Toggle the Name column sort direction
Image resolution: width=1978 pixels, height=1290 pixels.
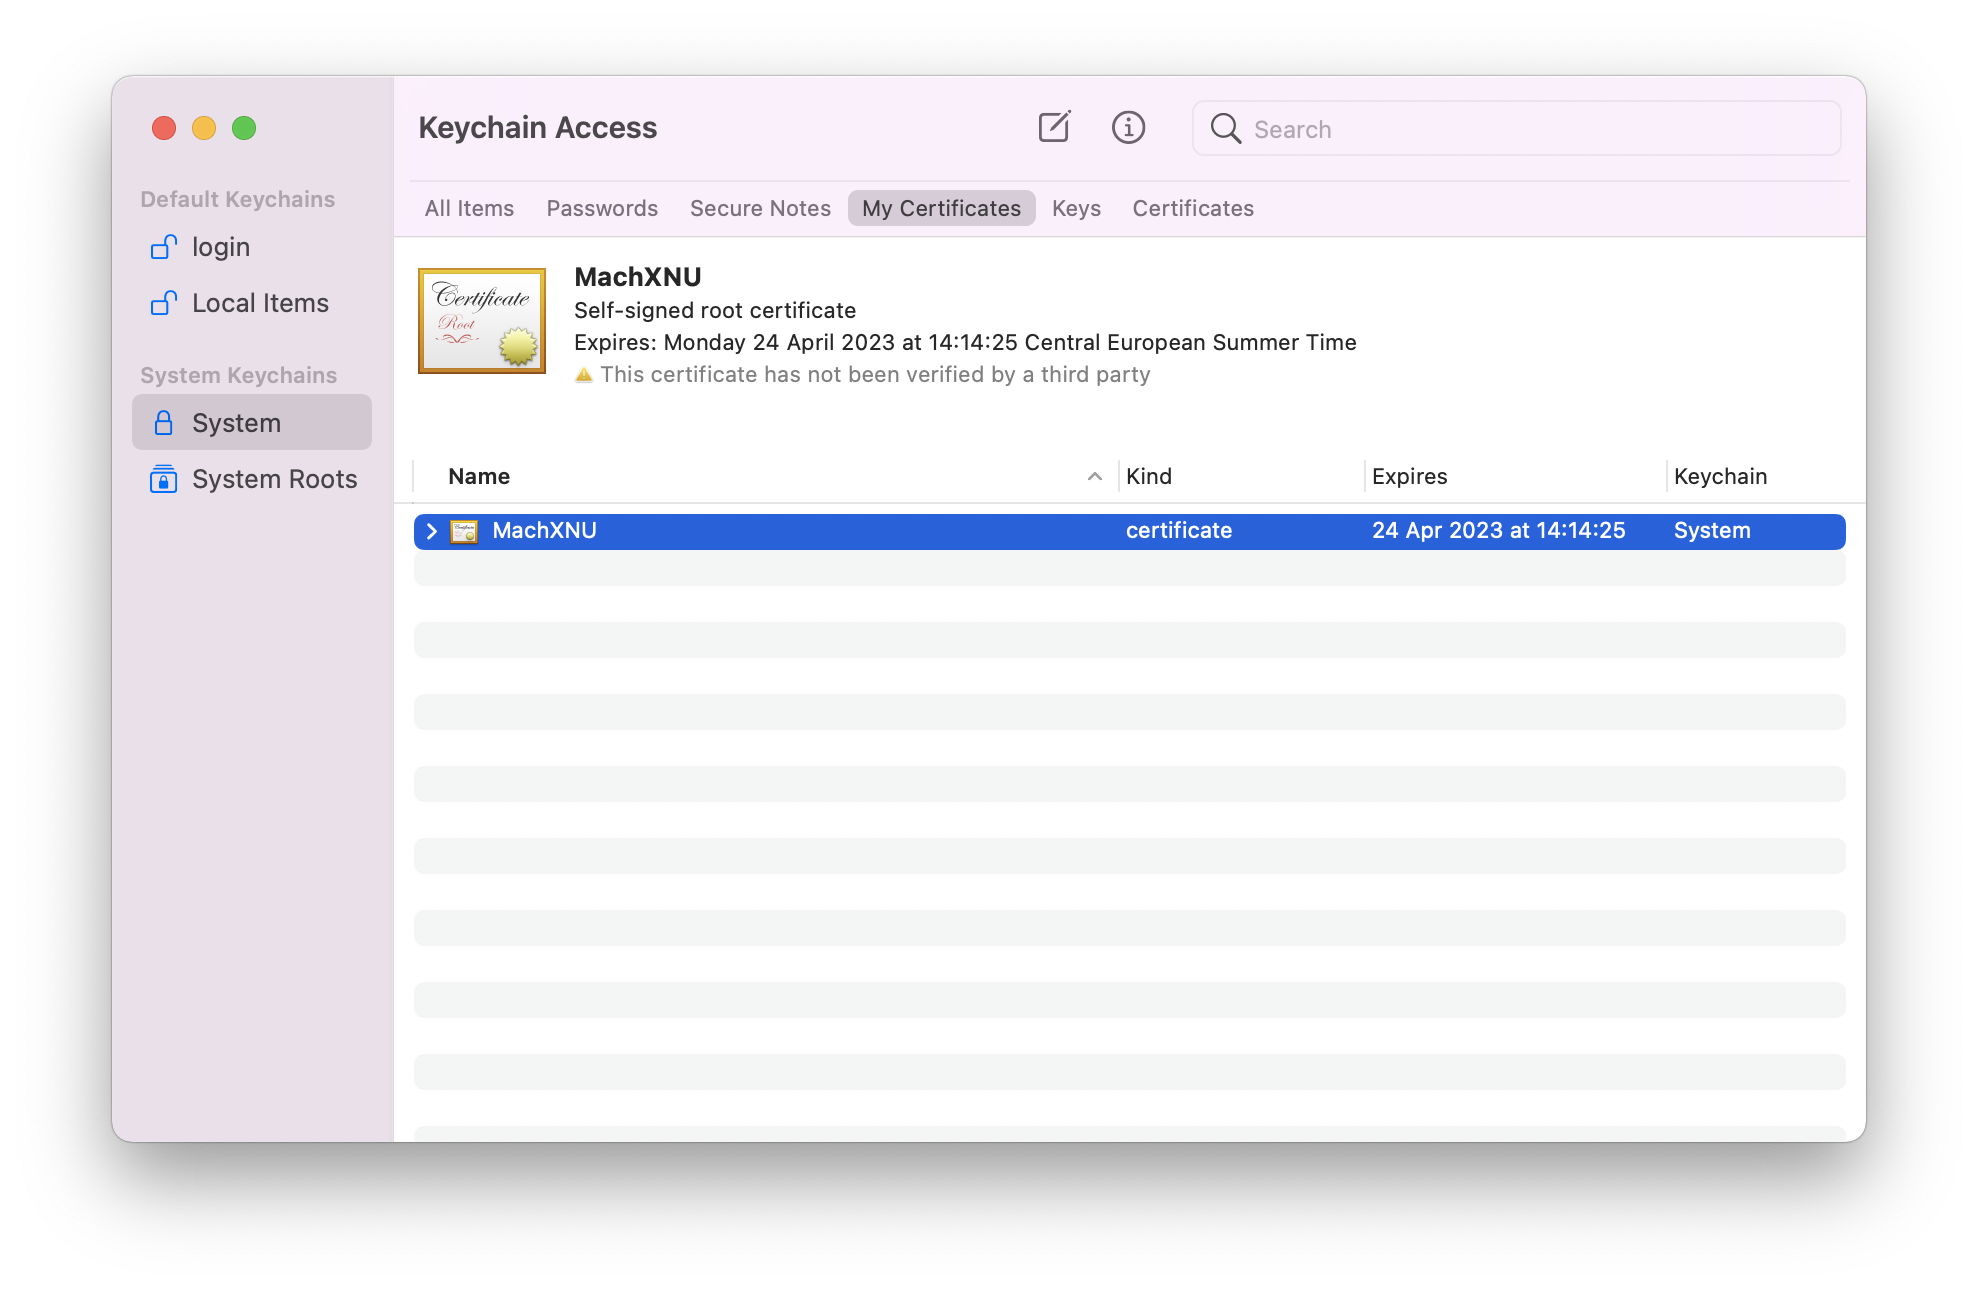click(x=1093, y=476)
